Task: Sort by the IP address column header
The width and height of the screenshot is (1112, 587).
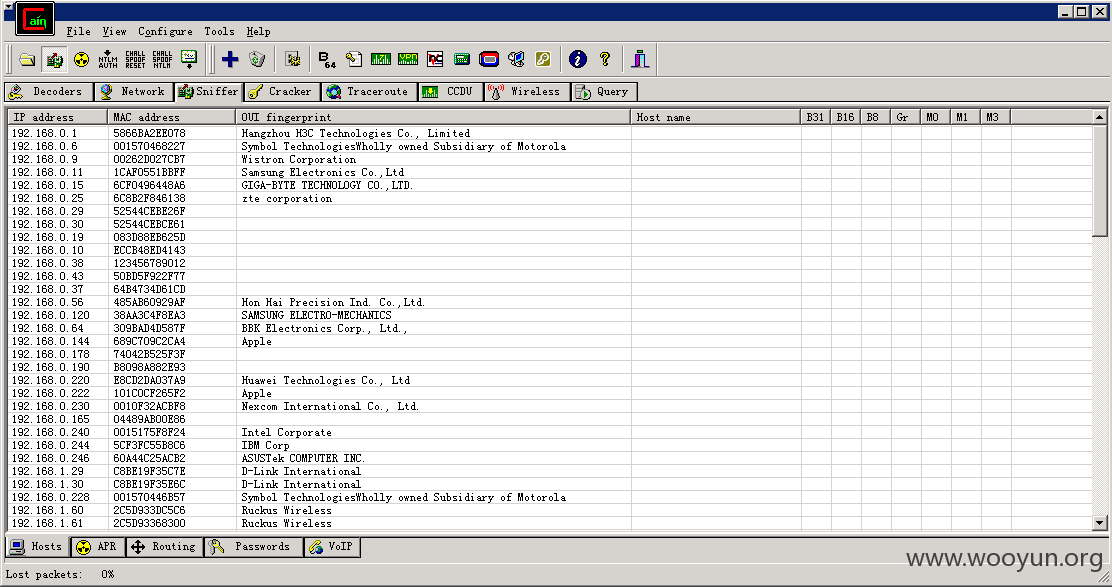Action: click(x=57, y=117)
